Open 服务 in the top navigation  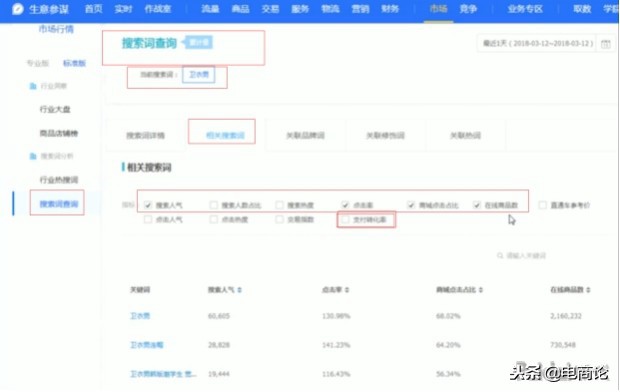300,9
